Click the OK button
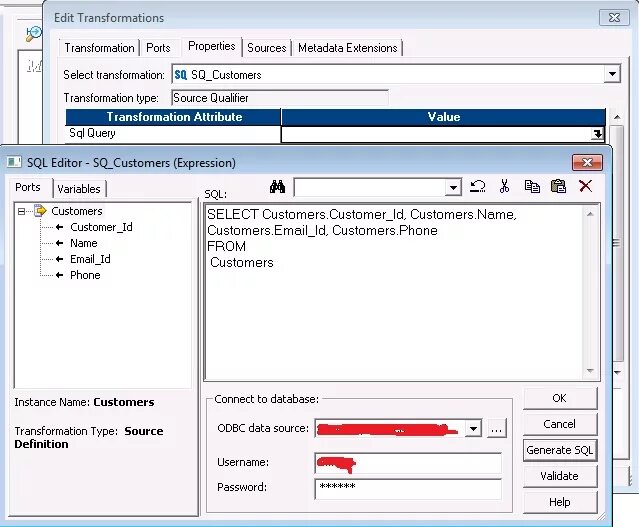639x527 pixels. [x=560, y=398]
